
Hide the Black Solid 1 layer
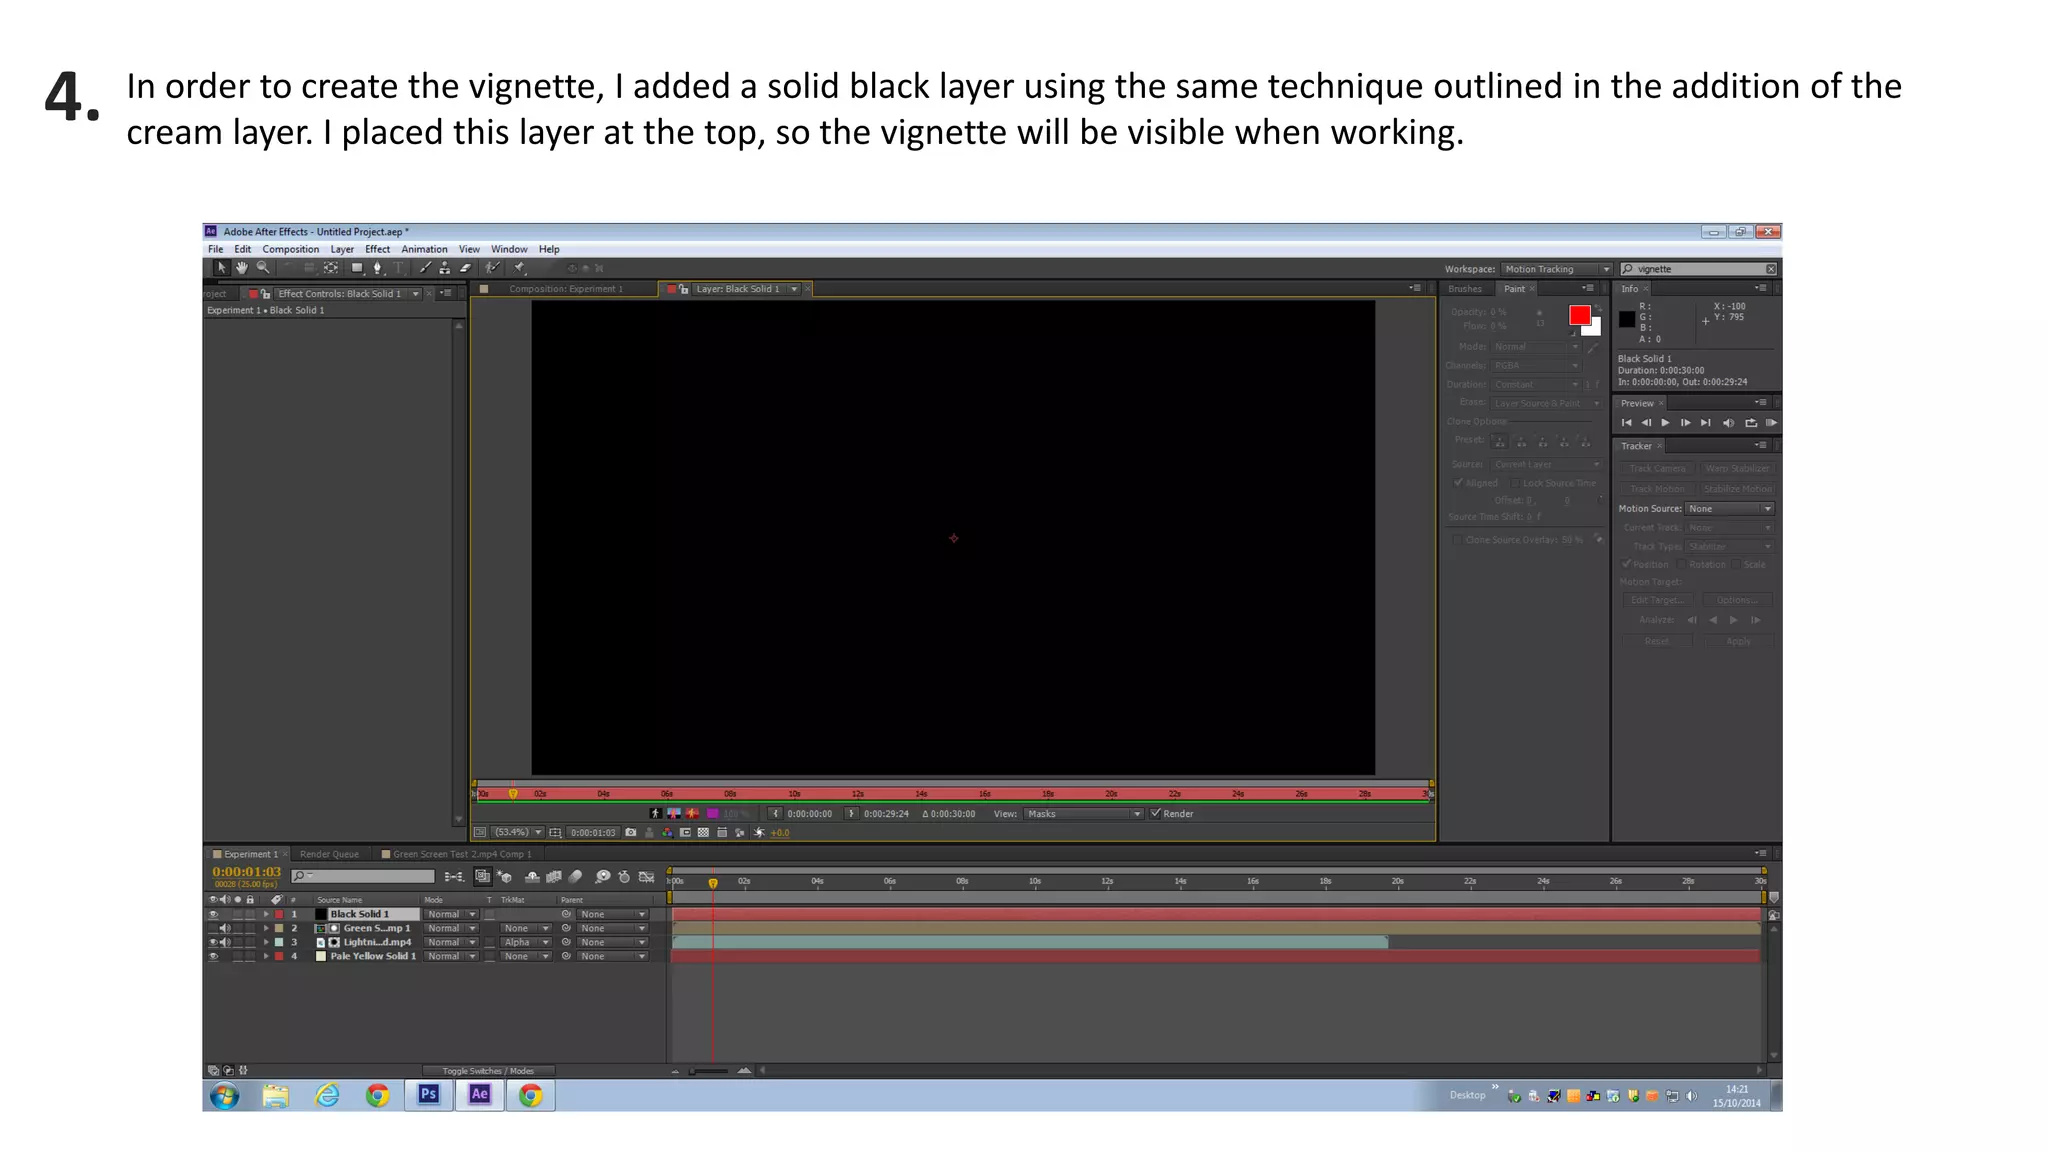(x=212, y=914)
